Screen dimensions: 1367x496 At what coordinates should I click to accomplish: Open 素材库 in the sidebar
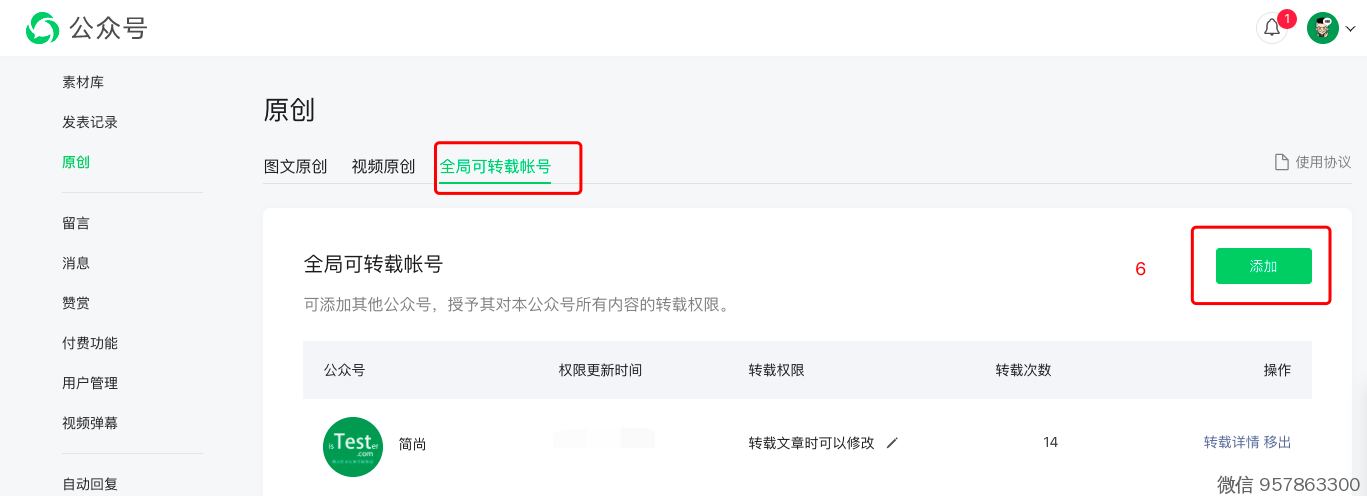83,82
